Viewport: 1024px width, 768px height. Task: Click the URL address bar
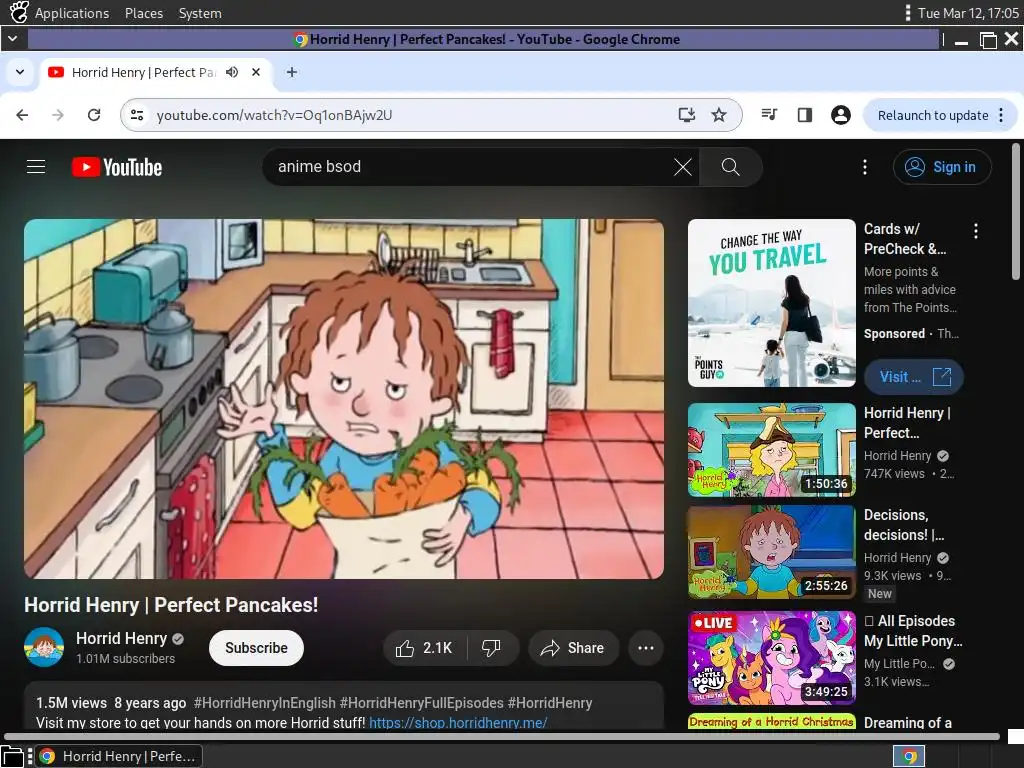click(x=431, y=115)
